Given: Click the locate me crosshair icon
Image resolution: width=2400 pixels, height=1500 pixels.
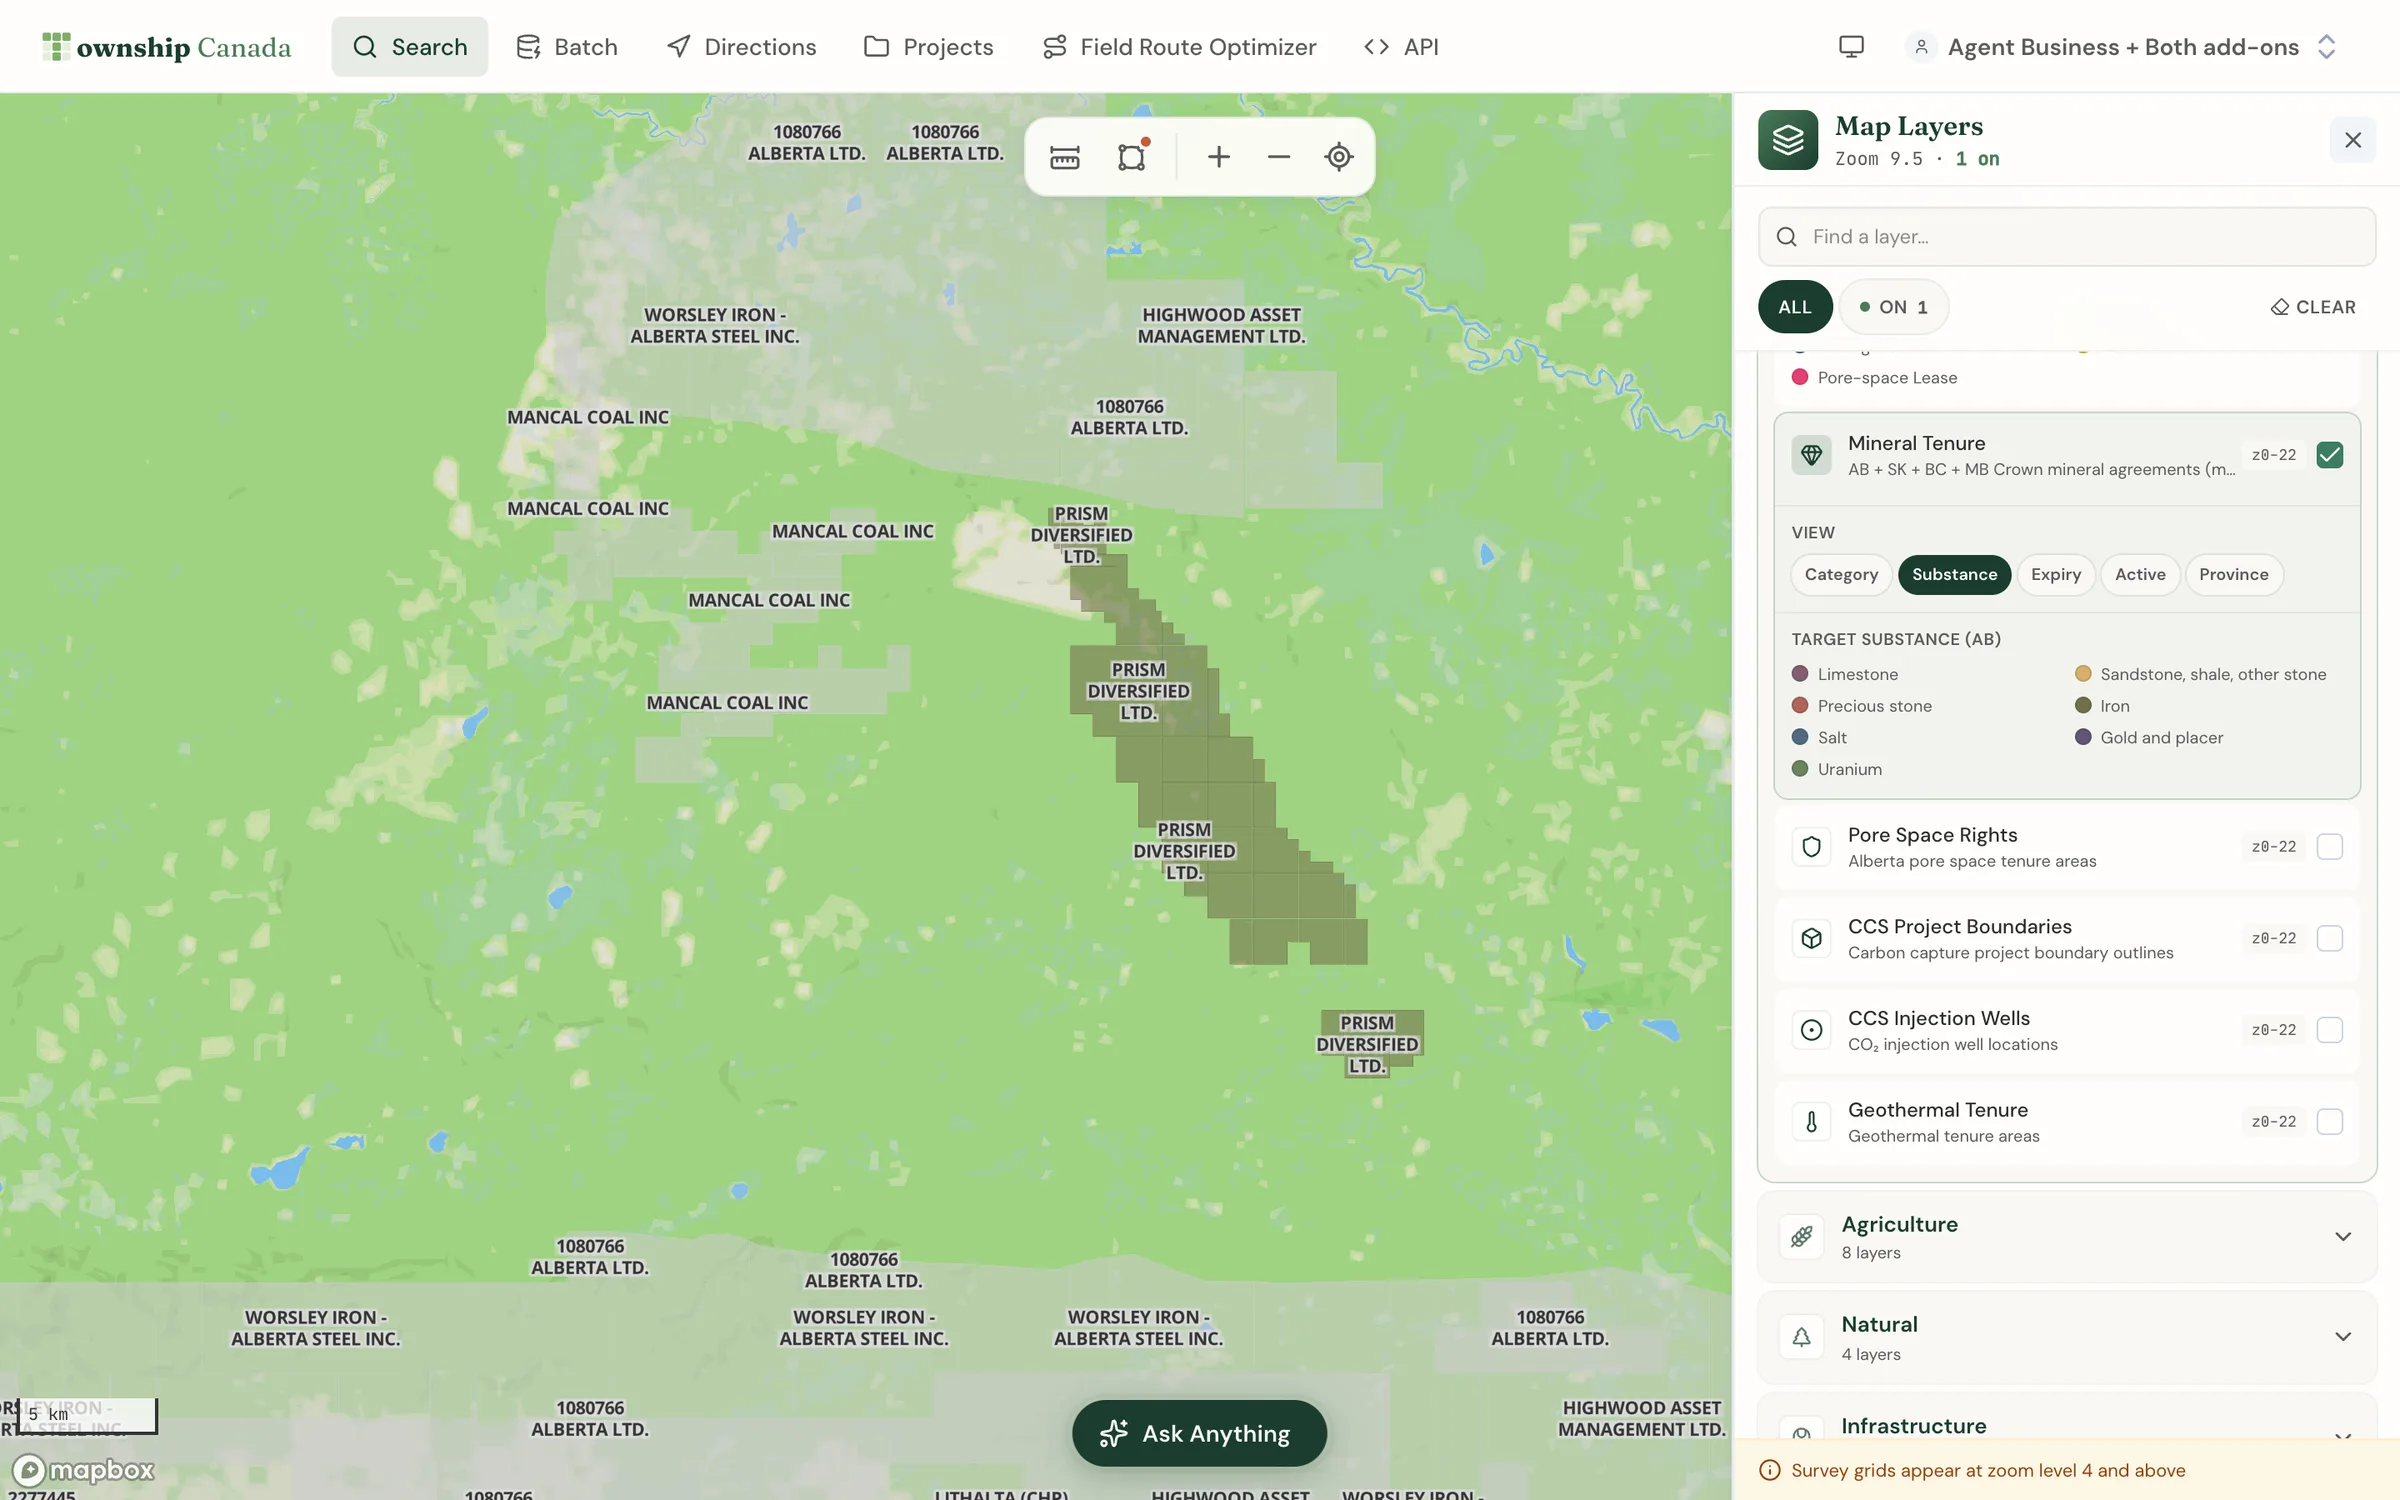Looking at the screenshot, I should coord(1339,157).
